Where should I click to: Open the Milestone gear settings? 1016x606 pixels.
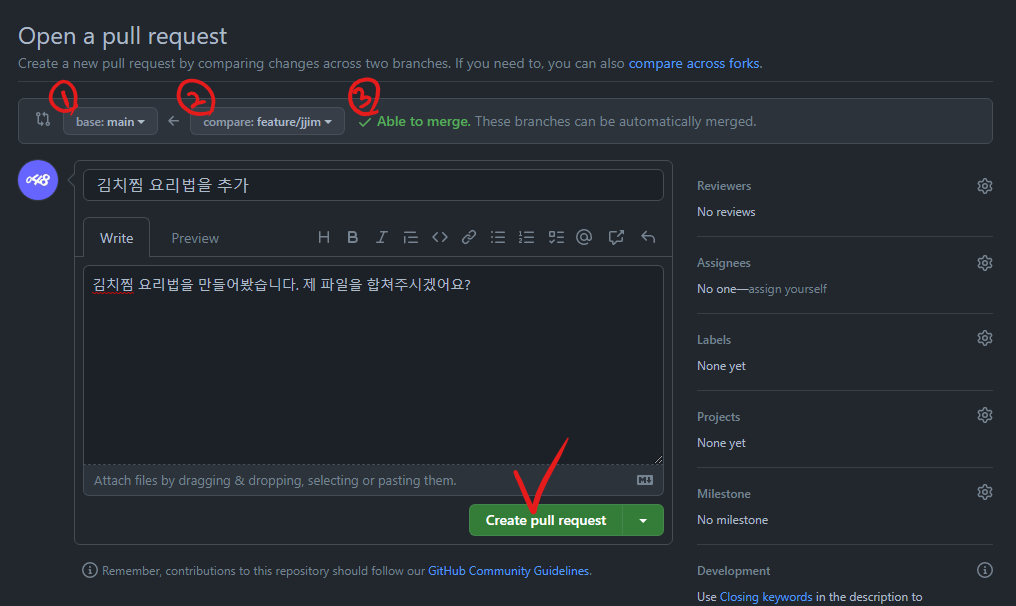(x=985, y=492)
